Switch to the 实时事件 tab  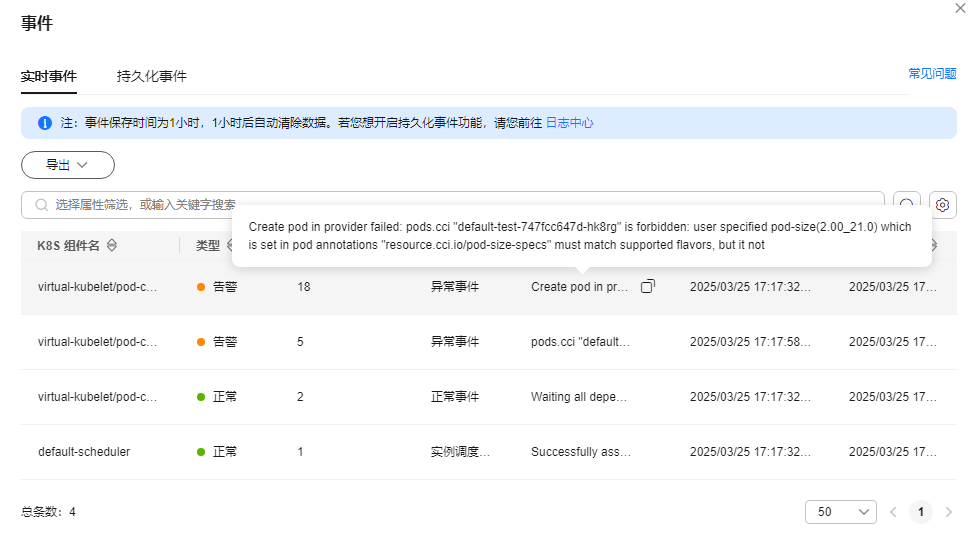[49, 77]
